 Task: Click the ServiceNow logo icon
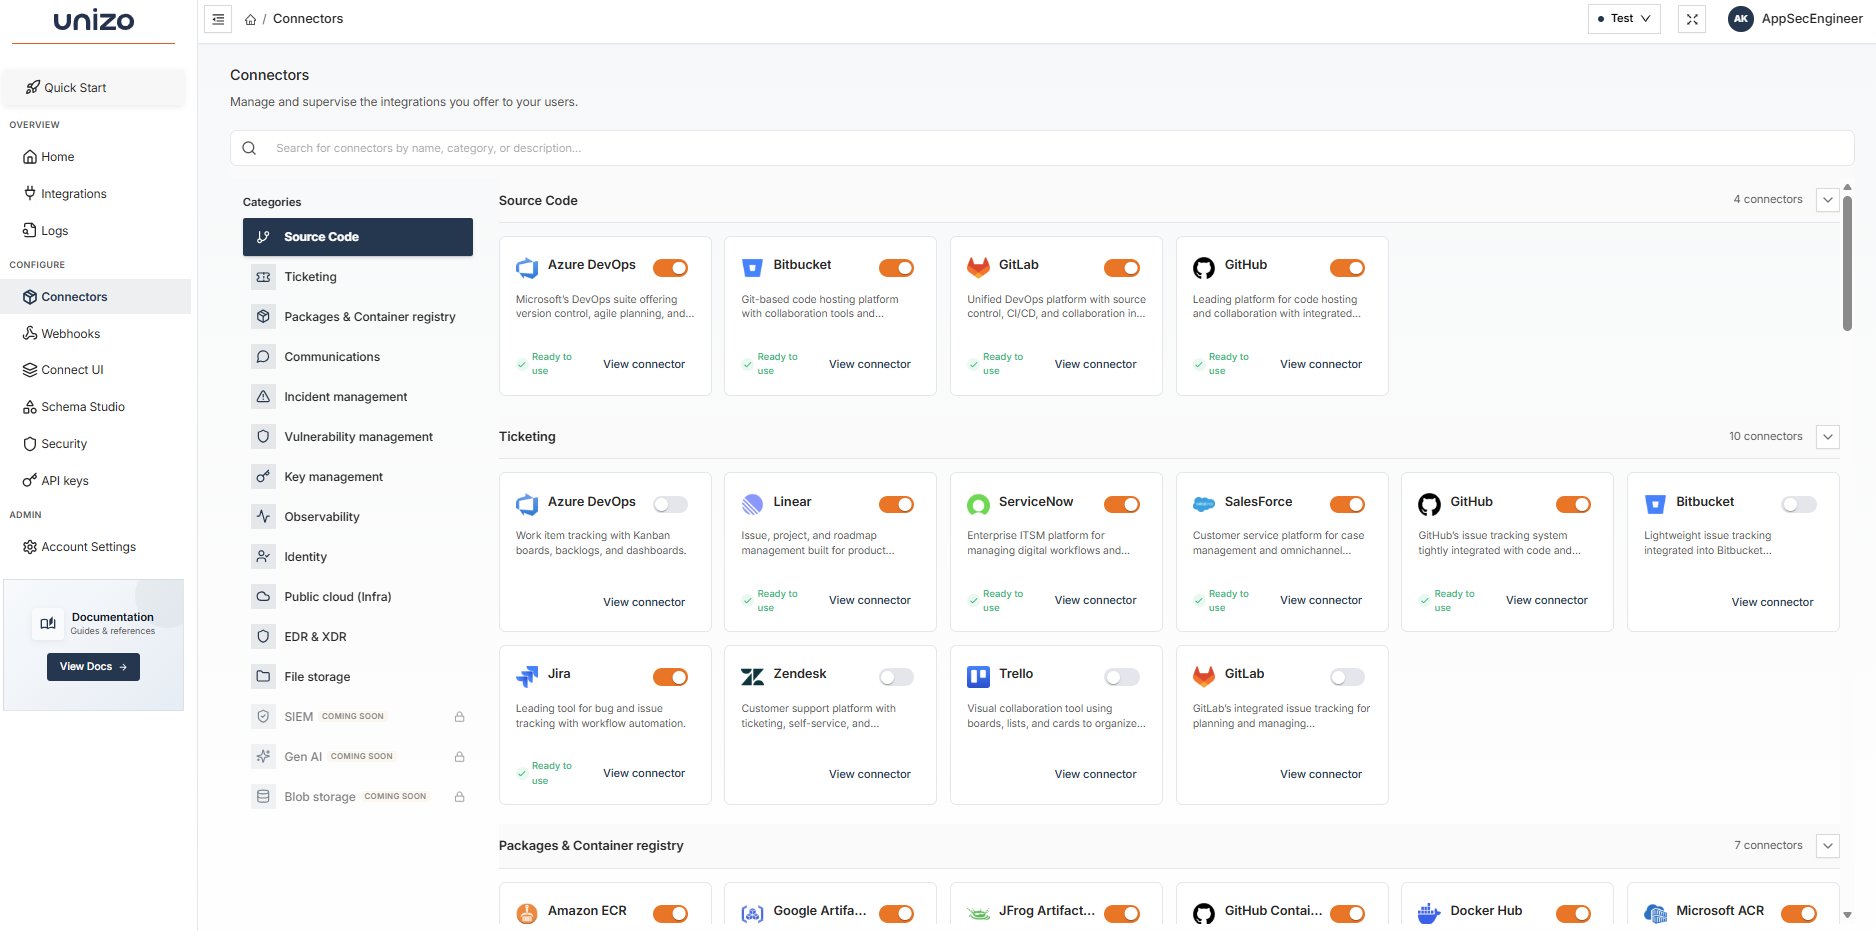[x=978, y=505]
